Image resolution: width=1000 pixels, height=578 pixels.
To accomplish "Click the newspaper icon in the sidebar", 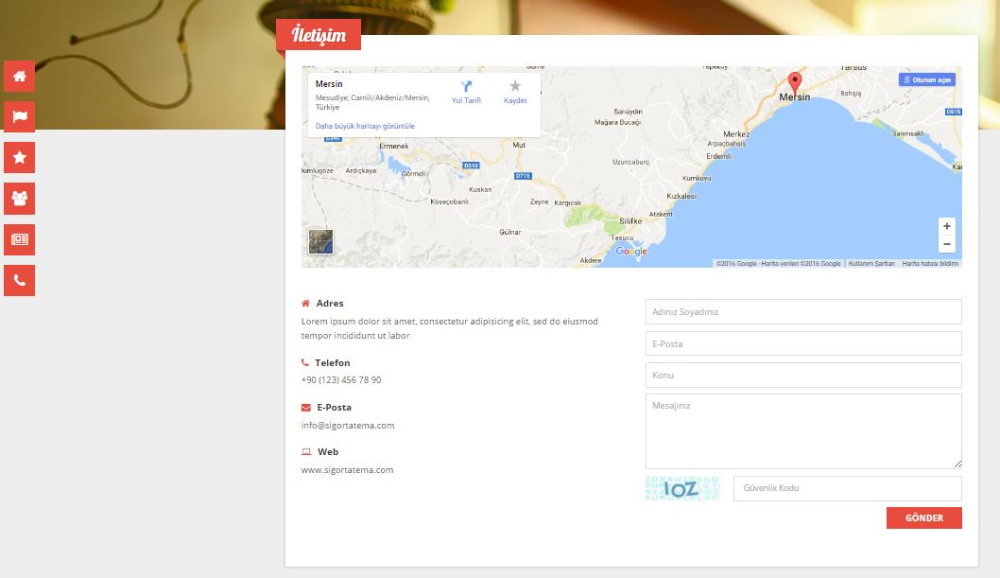I will point(19,240).
